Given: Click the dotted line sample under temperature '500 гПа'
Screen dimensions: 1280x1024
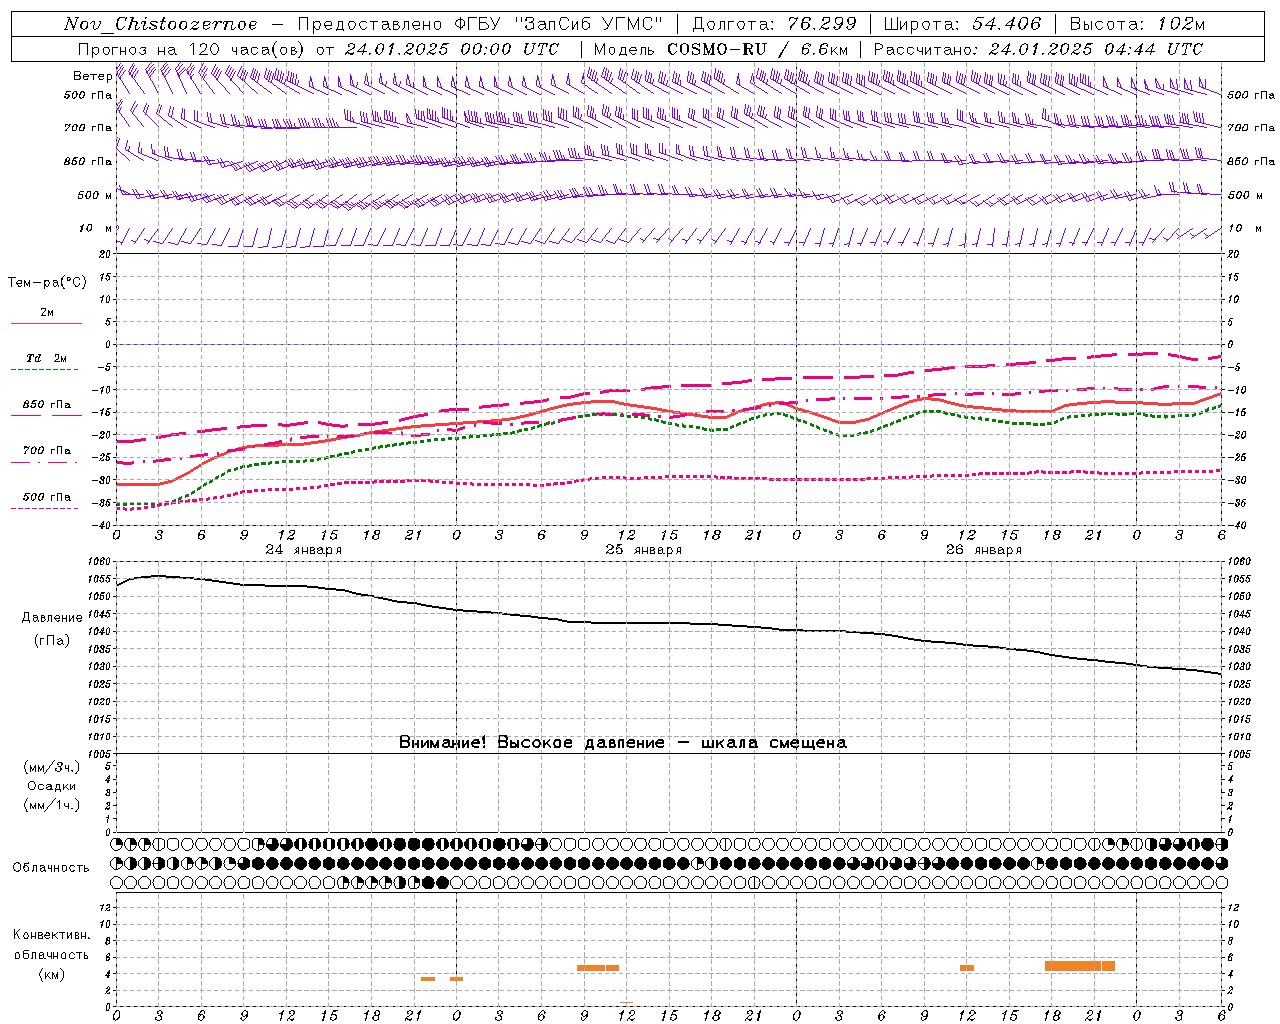Looking at the screenshot, I should click(44, 508).
